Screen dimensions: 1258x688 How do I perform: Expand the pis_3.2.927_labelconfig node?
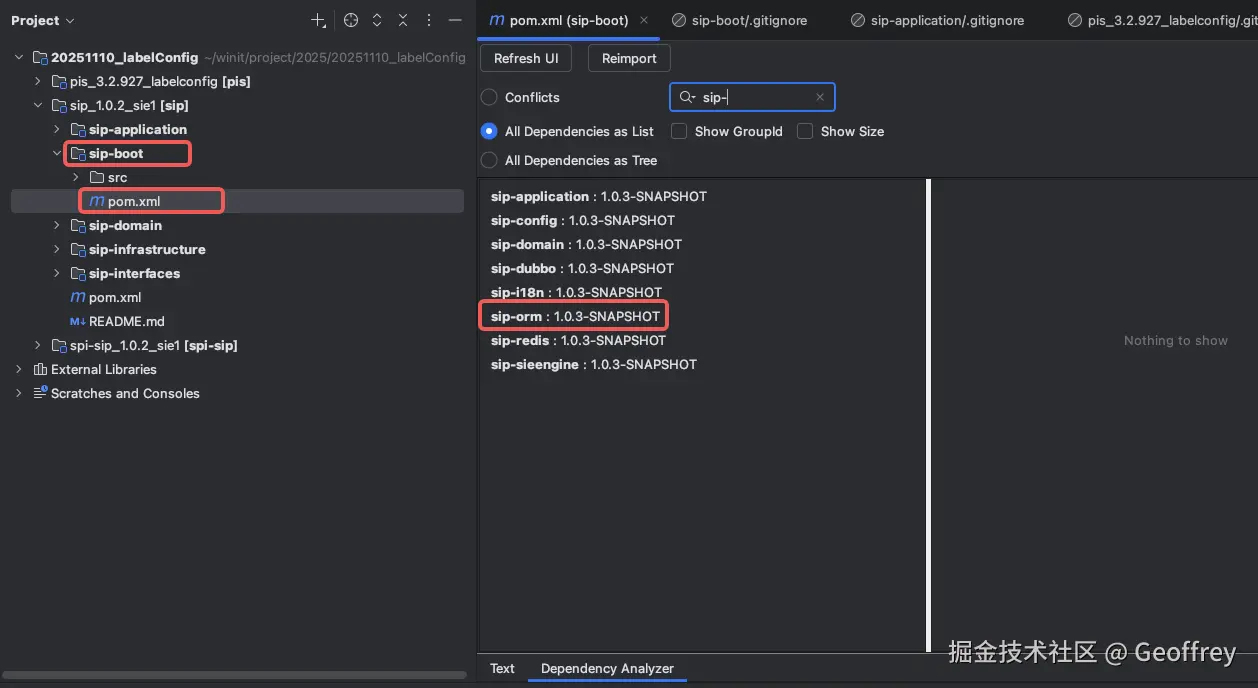pos(38,81)
